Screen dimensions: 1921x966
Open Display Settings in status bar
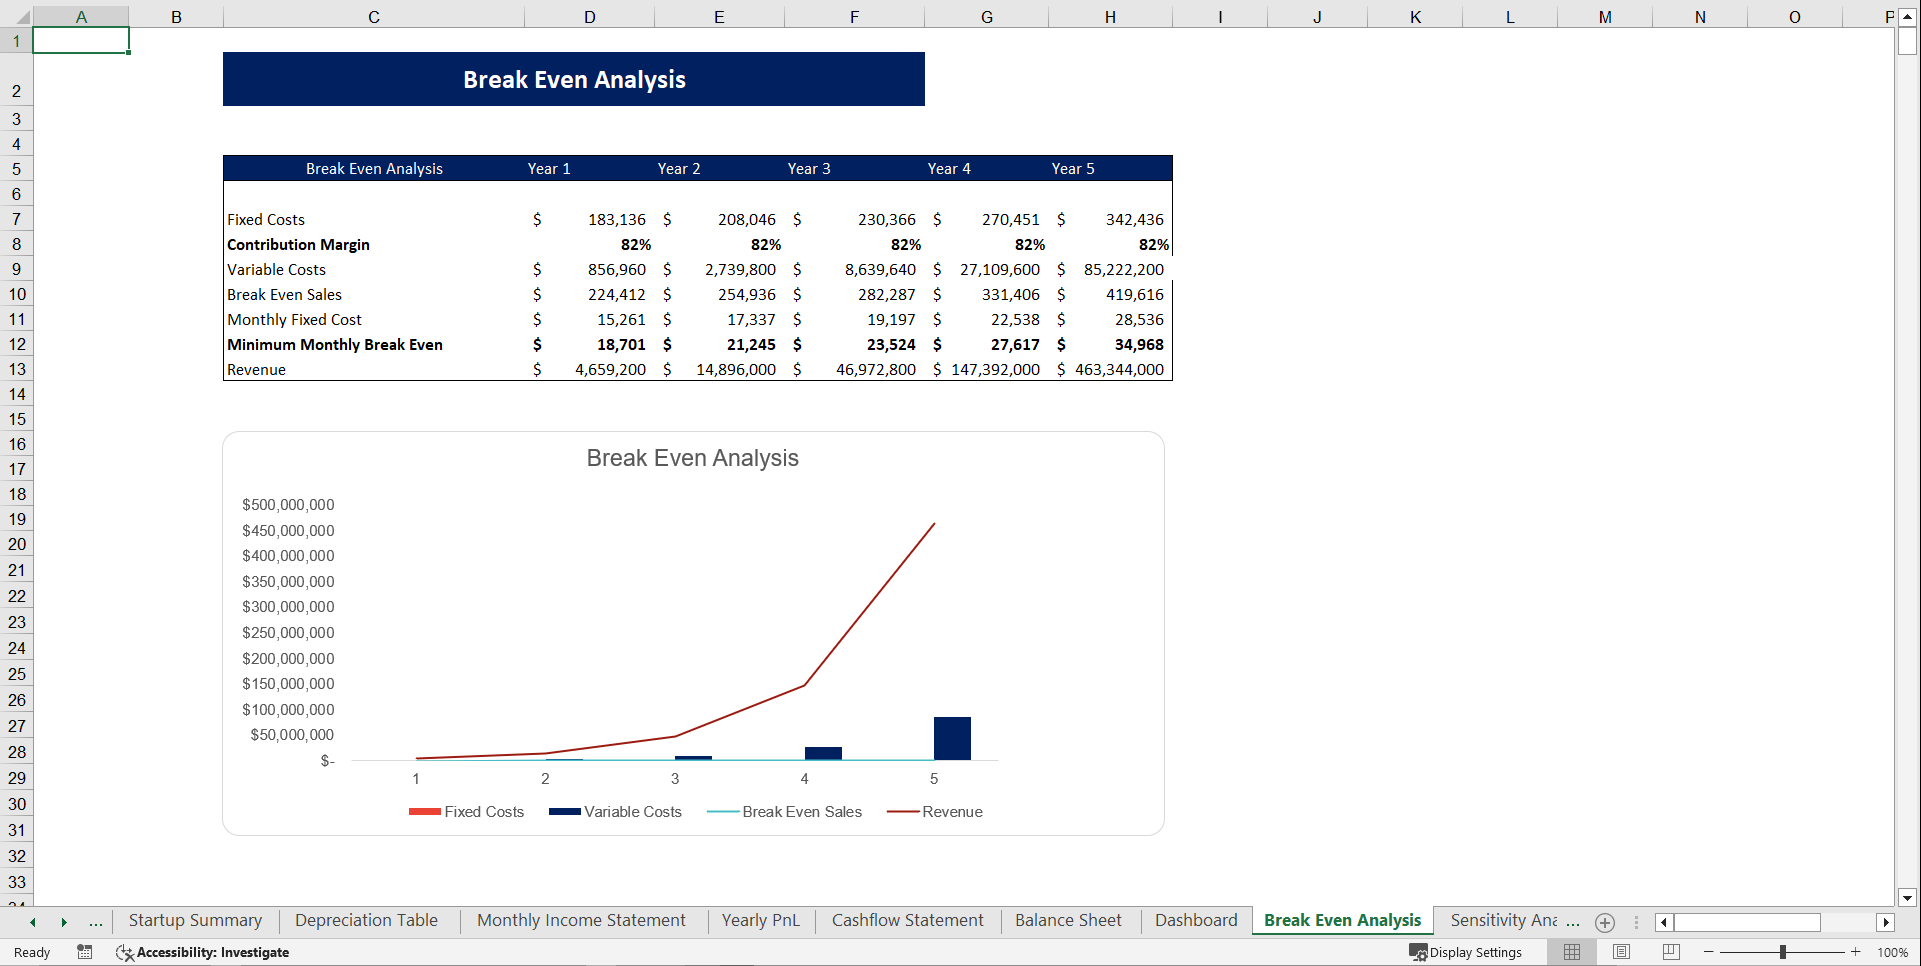[1466, 952]
